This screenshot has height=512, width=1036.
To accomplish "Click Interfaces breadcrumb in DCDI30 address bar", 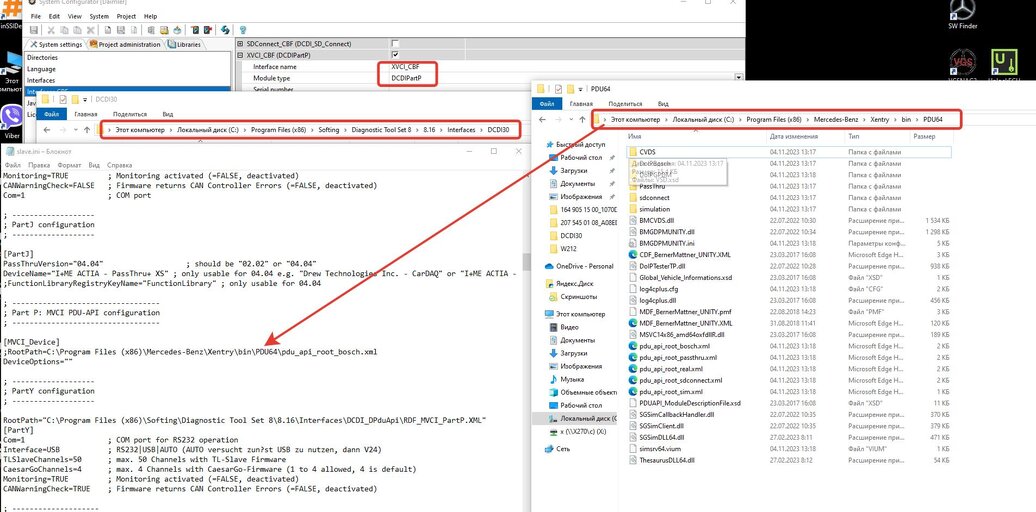I will (x=461, y=130).
